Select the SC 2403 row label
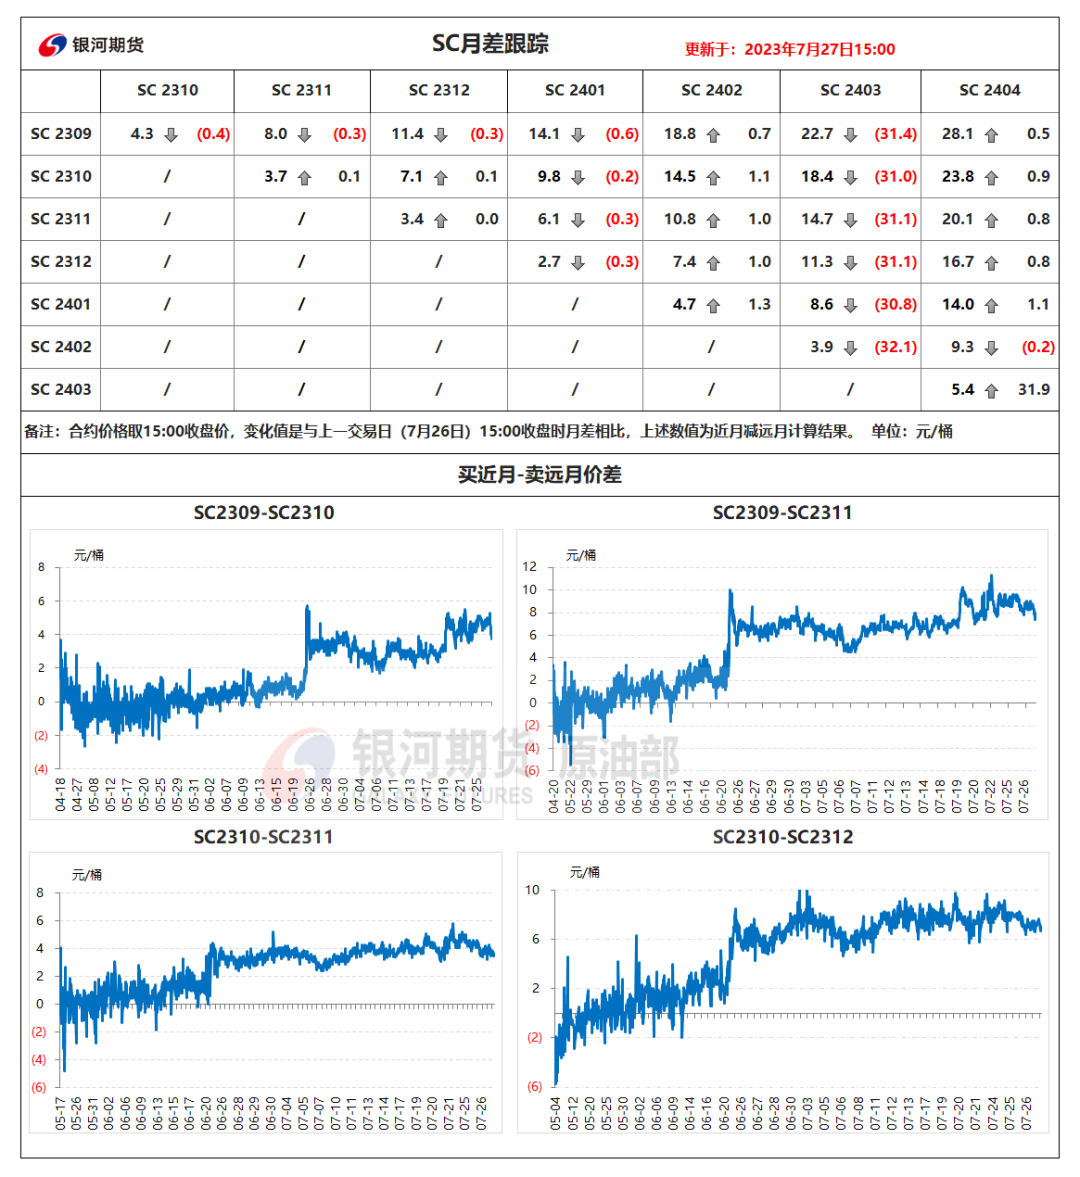The width and height of the screenshot is (1080, 1177). click(61, 390)
